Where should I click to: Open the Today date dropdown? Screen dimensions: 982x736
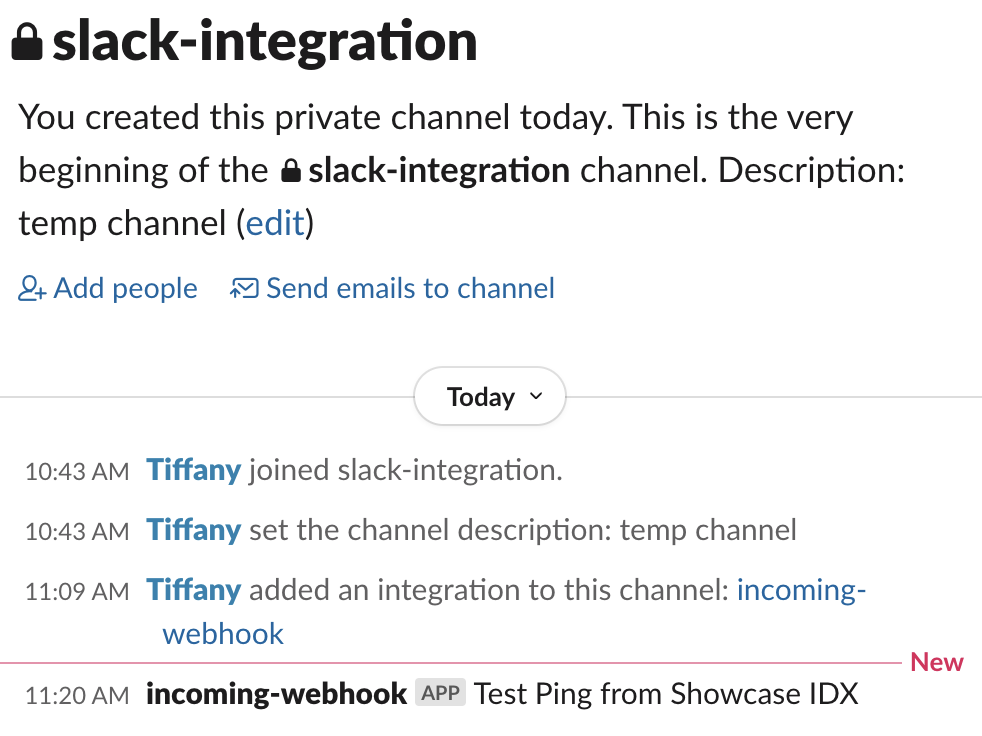pyautogui.click(x=490, y=397)
